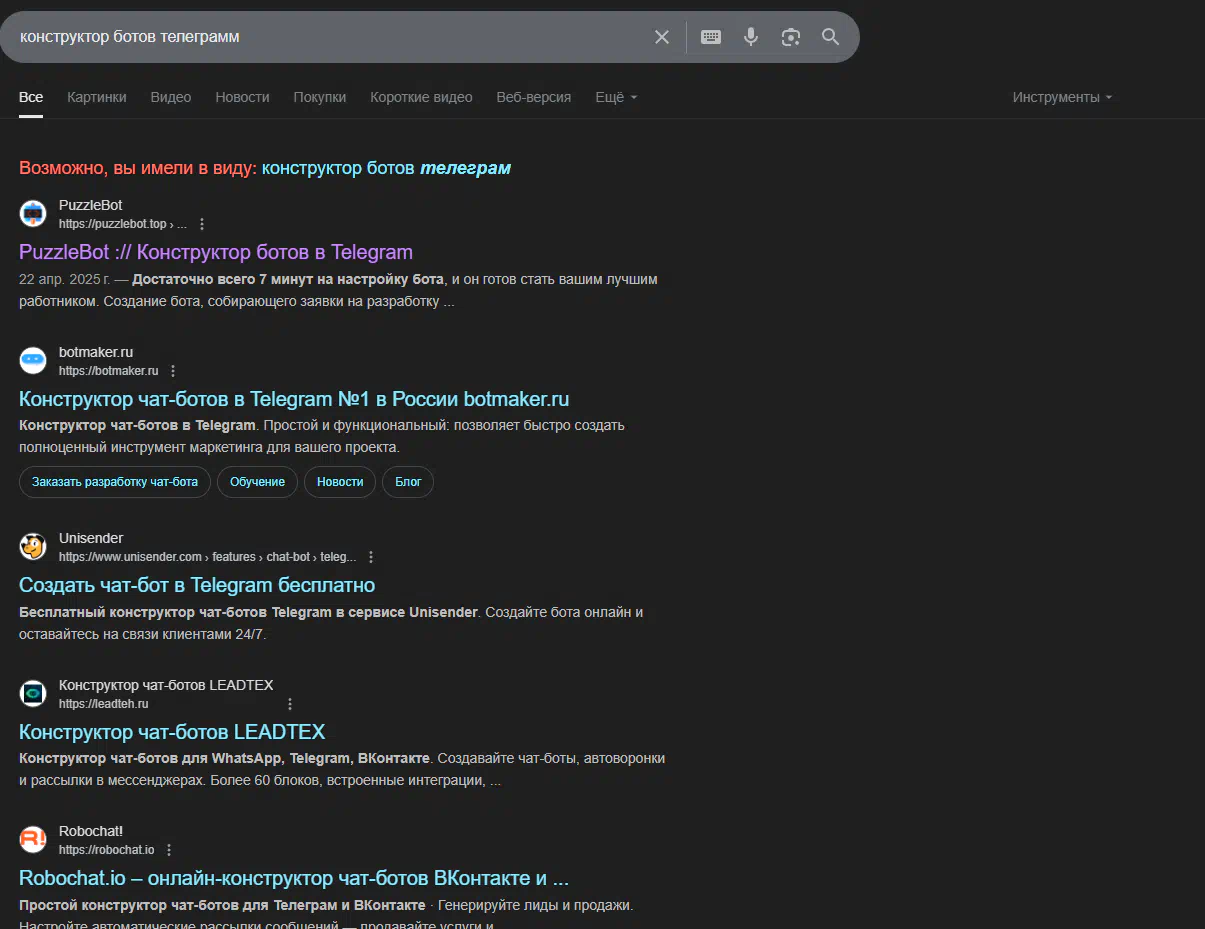Viewport: 1205px width, 929px height.
Task: Click the Unisender site favicon
Action: coord(33,546)
